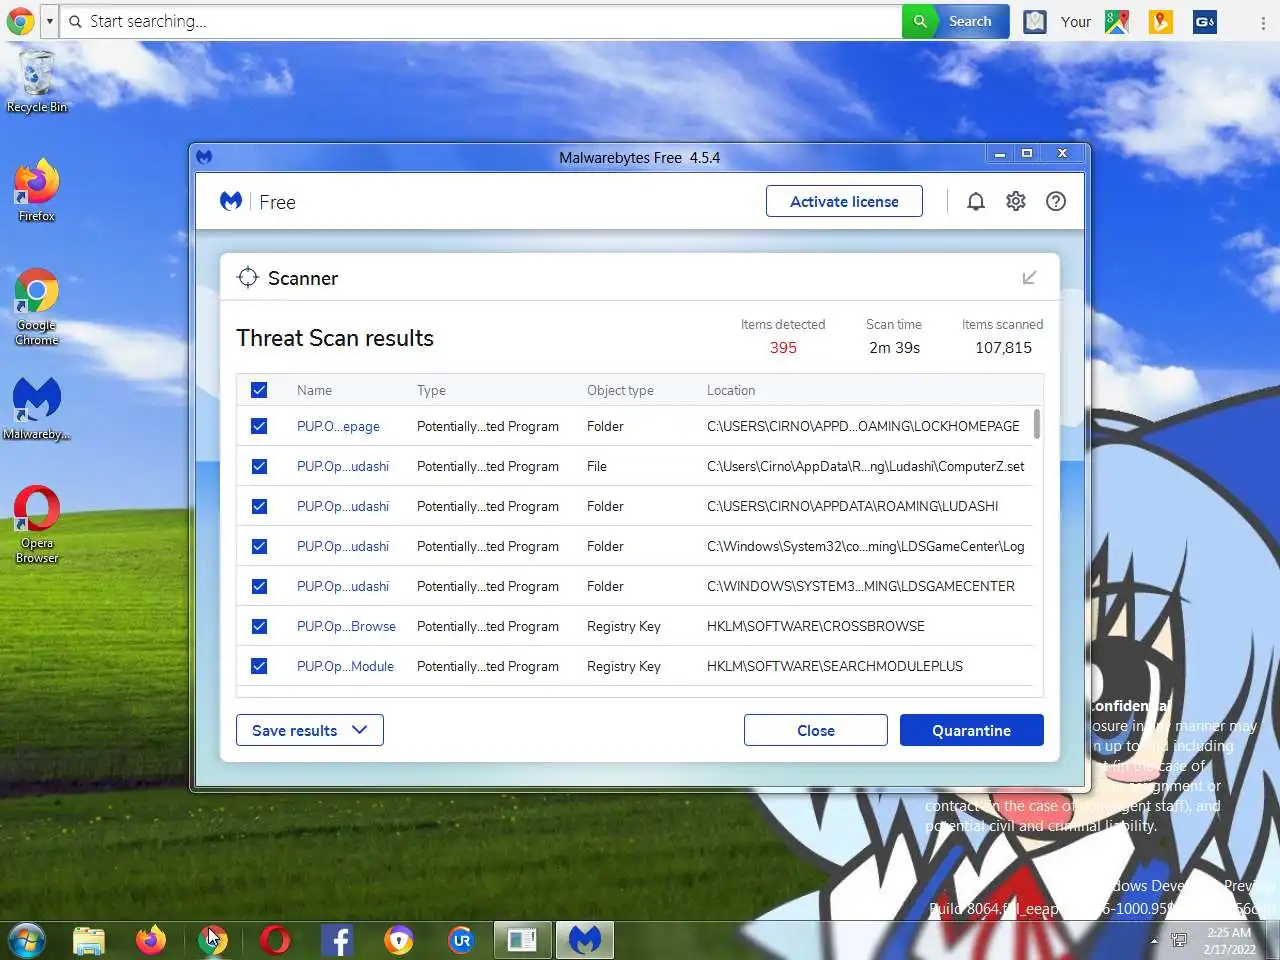Launch Opera from the taskbar
The height and width of the screenshot is (960, 1280).
[275, 940]
